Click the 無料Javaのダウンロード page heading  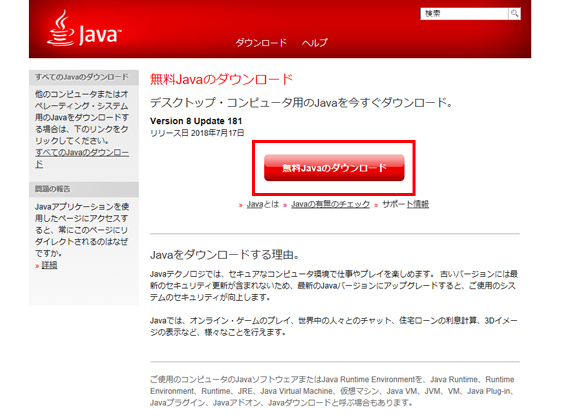[221, 79]
